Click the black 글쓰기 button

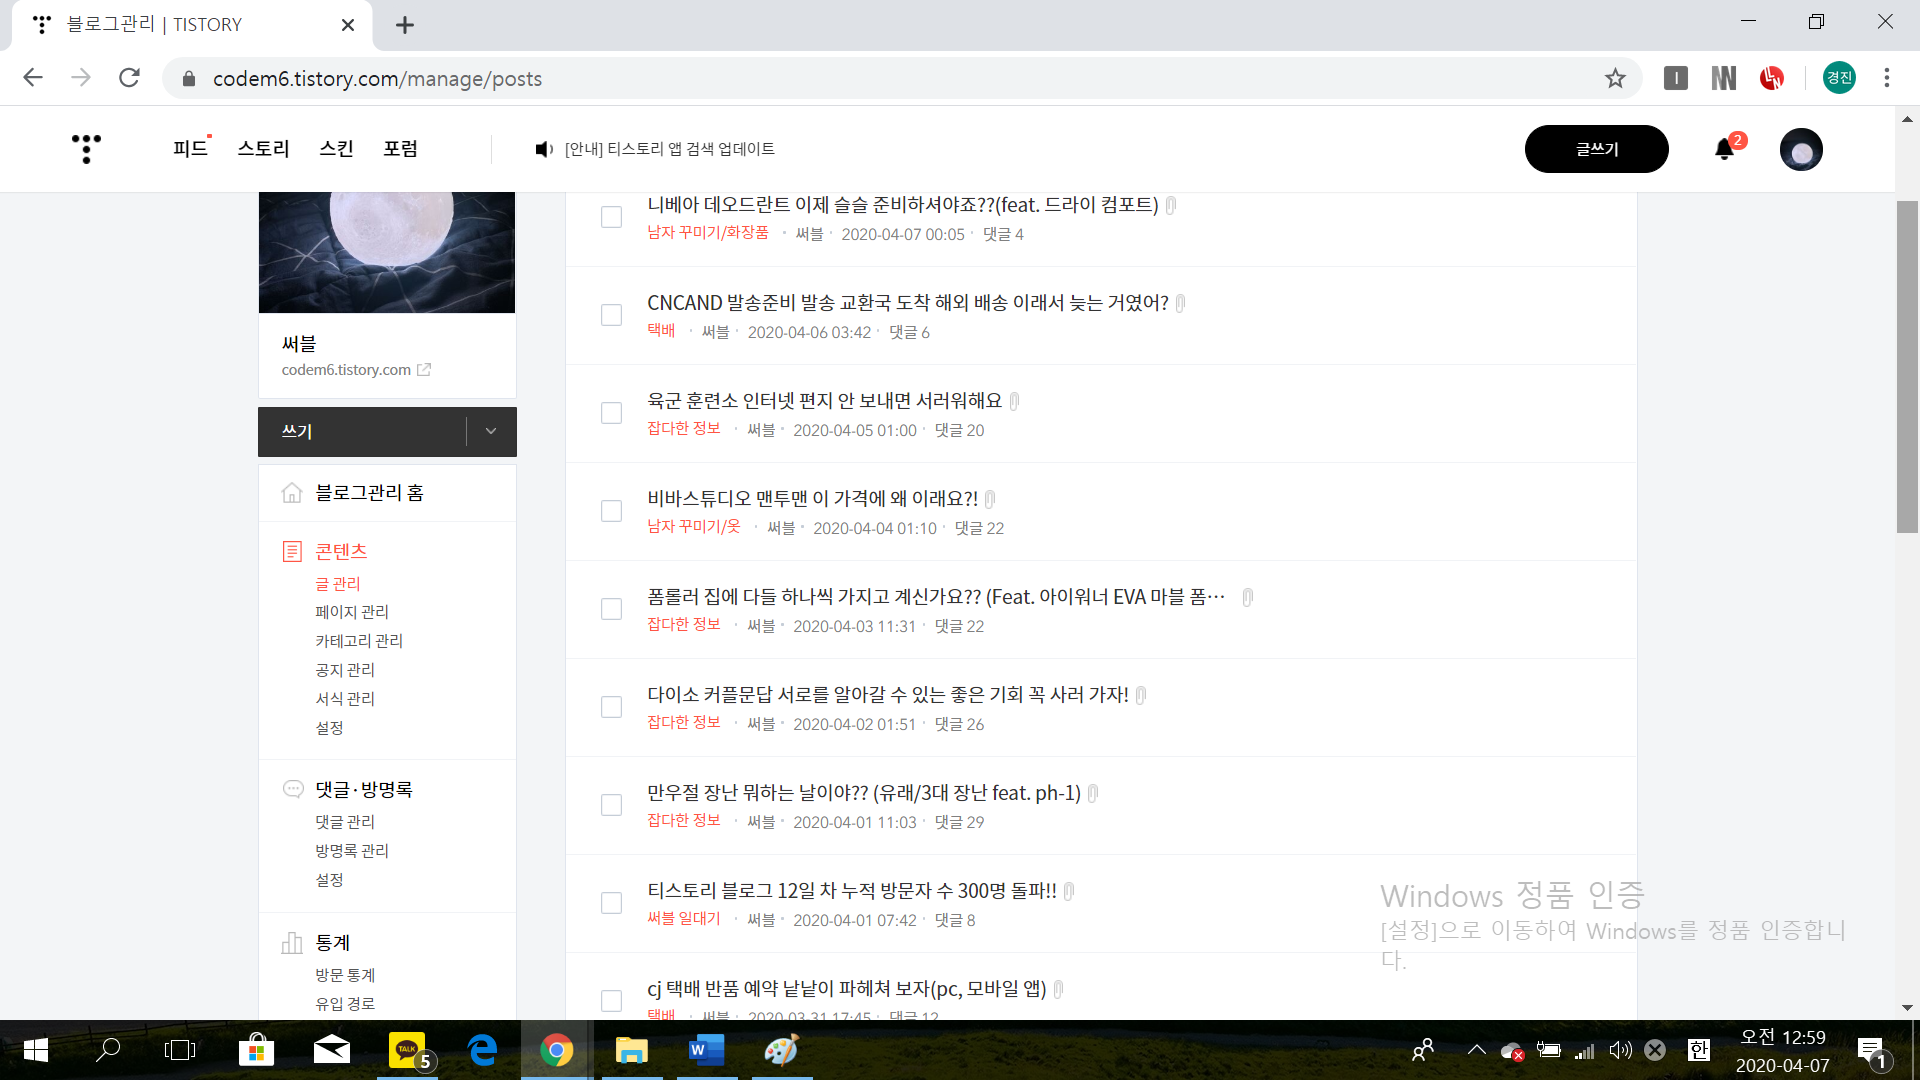(x=1596, y=149)
